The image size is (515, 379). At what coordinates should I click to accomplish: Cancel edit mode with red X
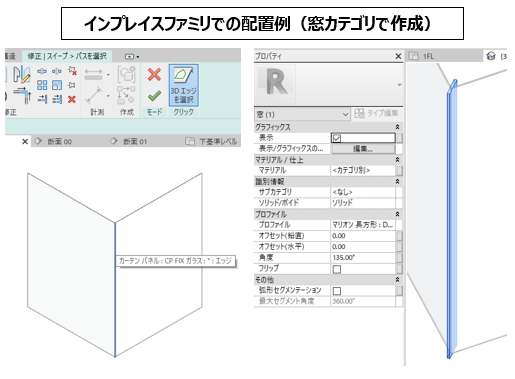tap(154, 75)
